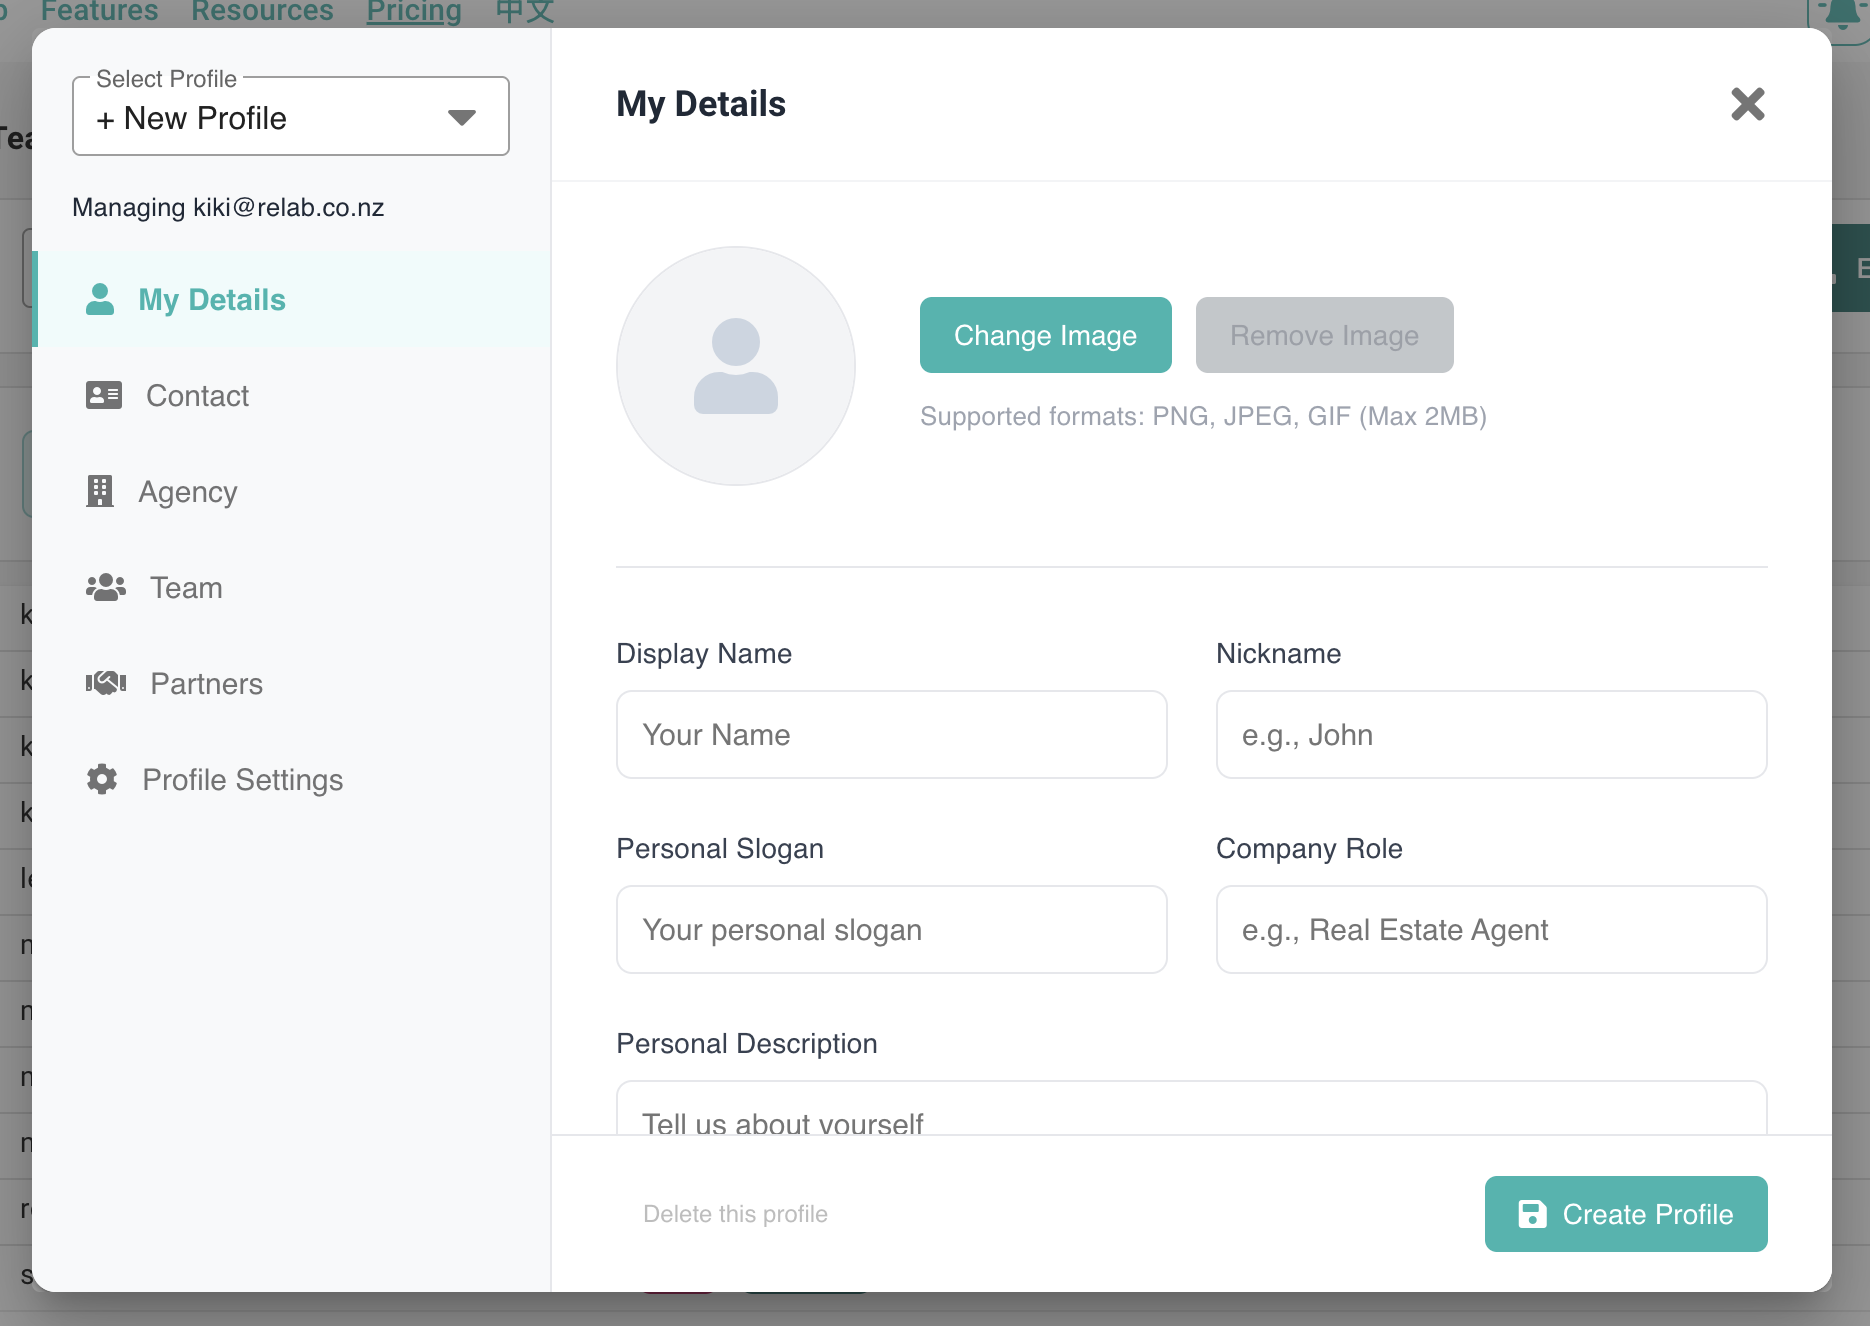Open Pricing link in the background page
Screen dimensions: 1870x1326
pyautogui.click(x=414, y=12)
